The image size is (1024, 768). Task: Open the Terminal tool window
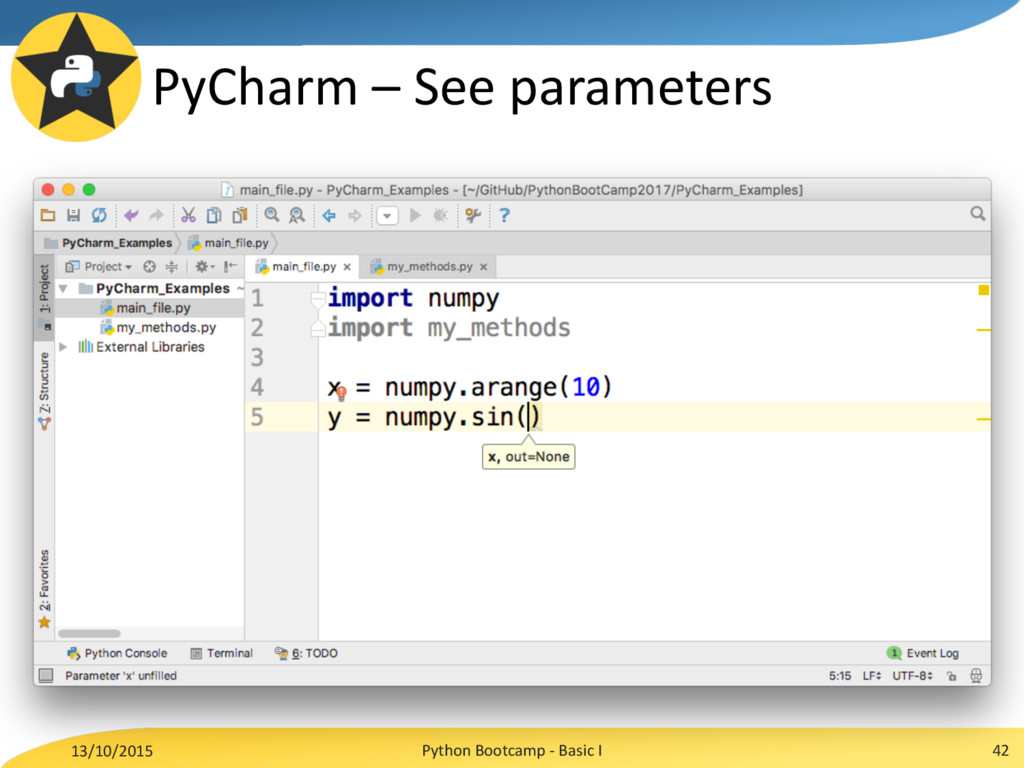tap(221, 653)
